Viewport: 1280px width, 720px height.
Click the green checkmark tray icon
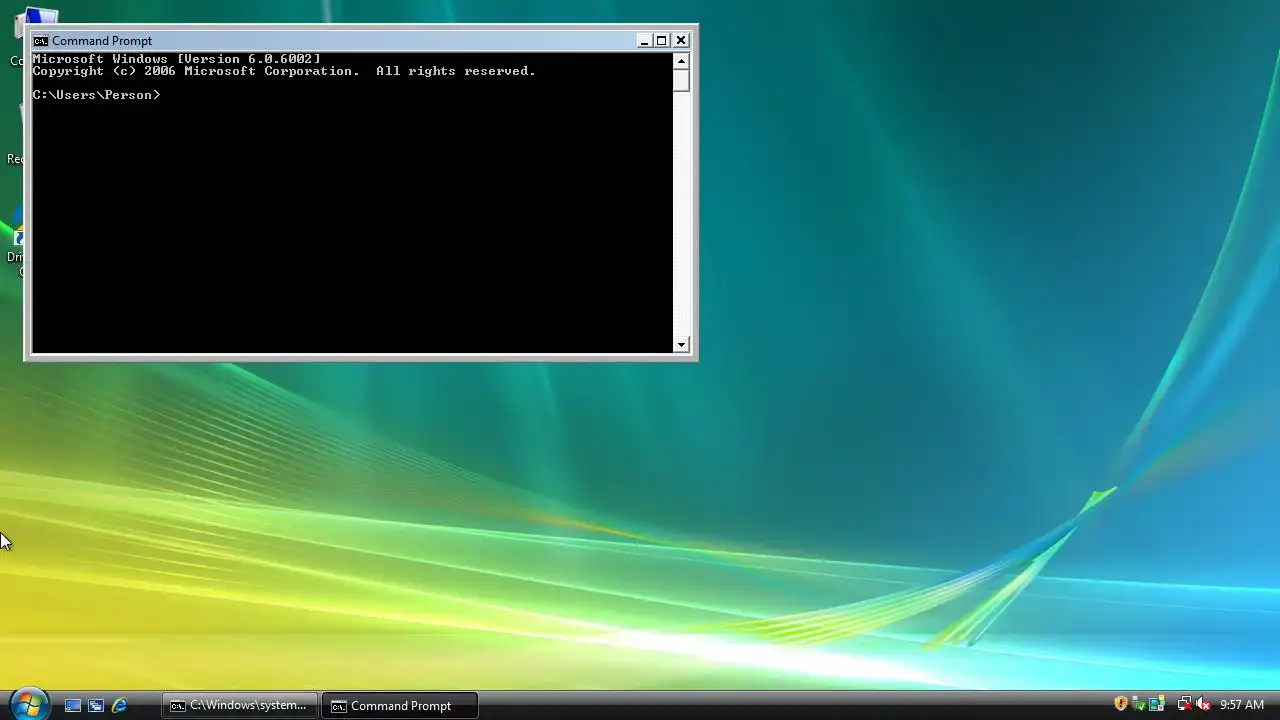pyautogui.click(x=1138, y=704)
